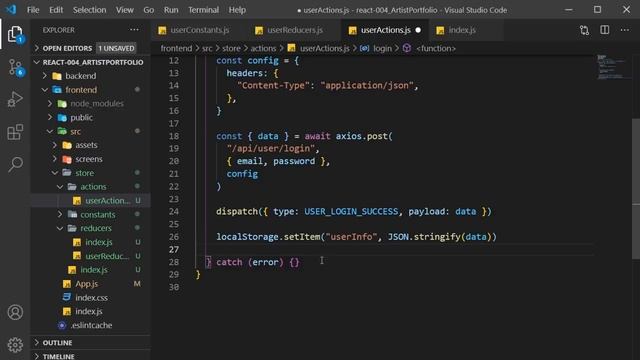Expand the constants folder

[x=91, y=214]
